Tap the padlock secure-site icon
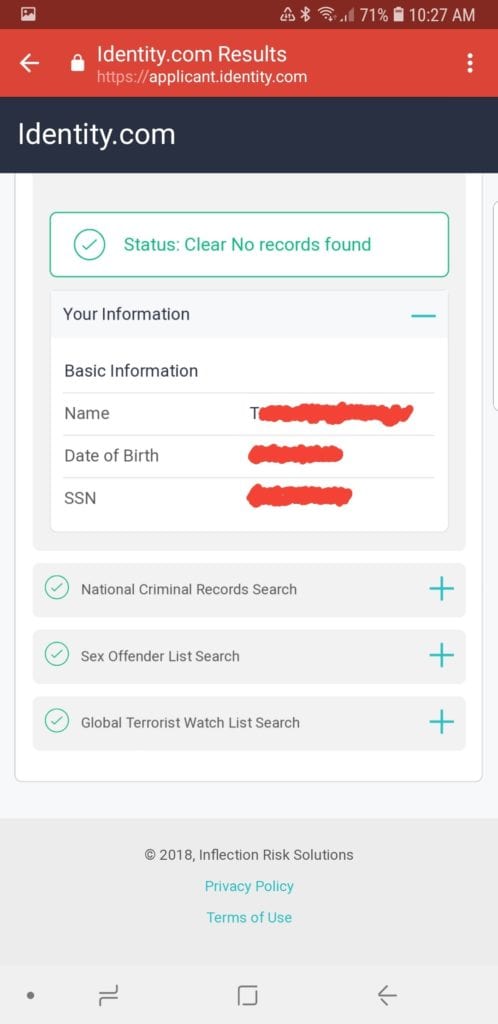 (77, 63)
